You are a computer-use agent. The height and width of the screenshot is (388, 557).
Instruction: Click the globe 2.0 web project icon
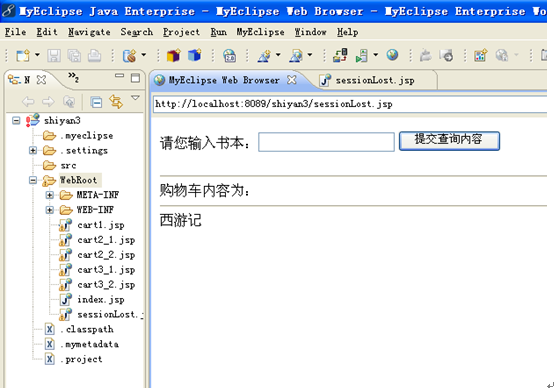click(x=229, y=55)
